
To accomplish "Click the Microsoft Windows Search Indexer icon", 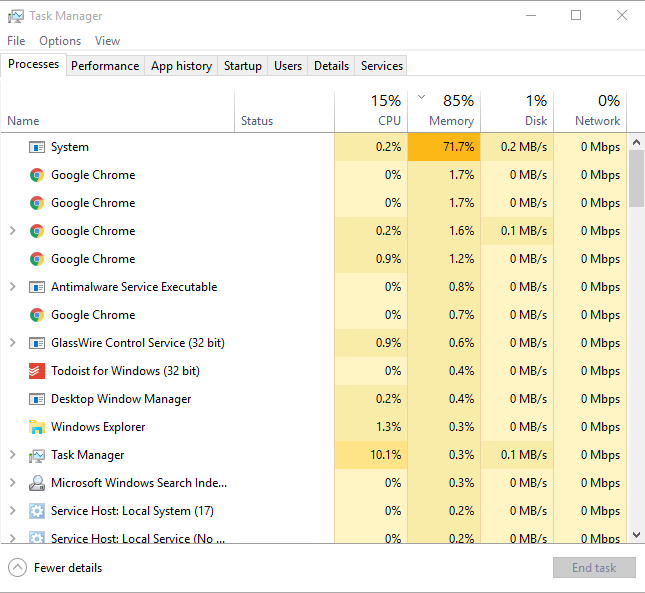I will pos(37,483).
